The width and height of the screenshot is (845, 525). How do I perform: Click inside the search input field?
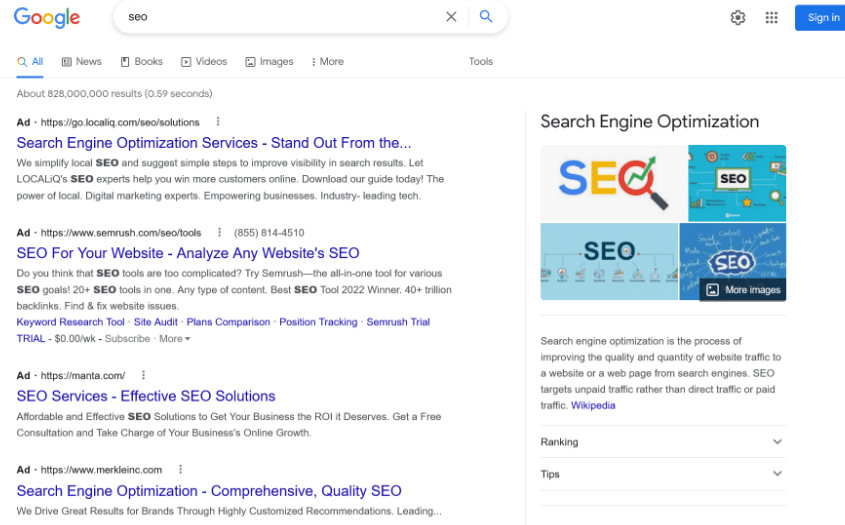click(x=280, y=17)
